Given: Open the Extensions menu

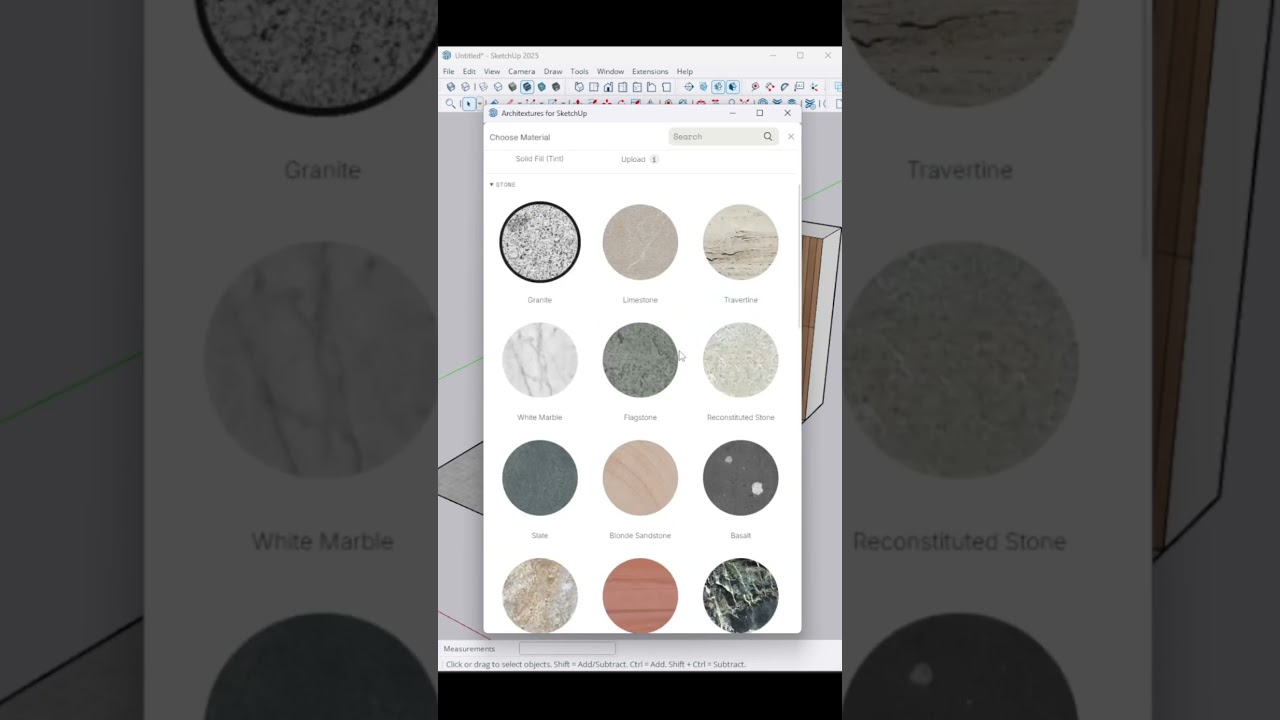Looking at the screenshot, I should [650, 72].
